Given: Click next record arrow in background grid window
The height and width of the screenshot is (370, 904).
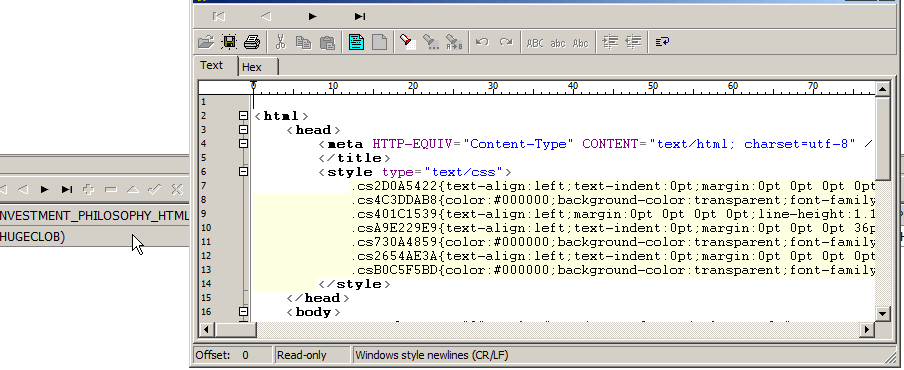Looking at the screenshot, I should tap(45, 189).
